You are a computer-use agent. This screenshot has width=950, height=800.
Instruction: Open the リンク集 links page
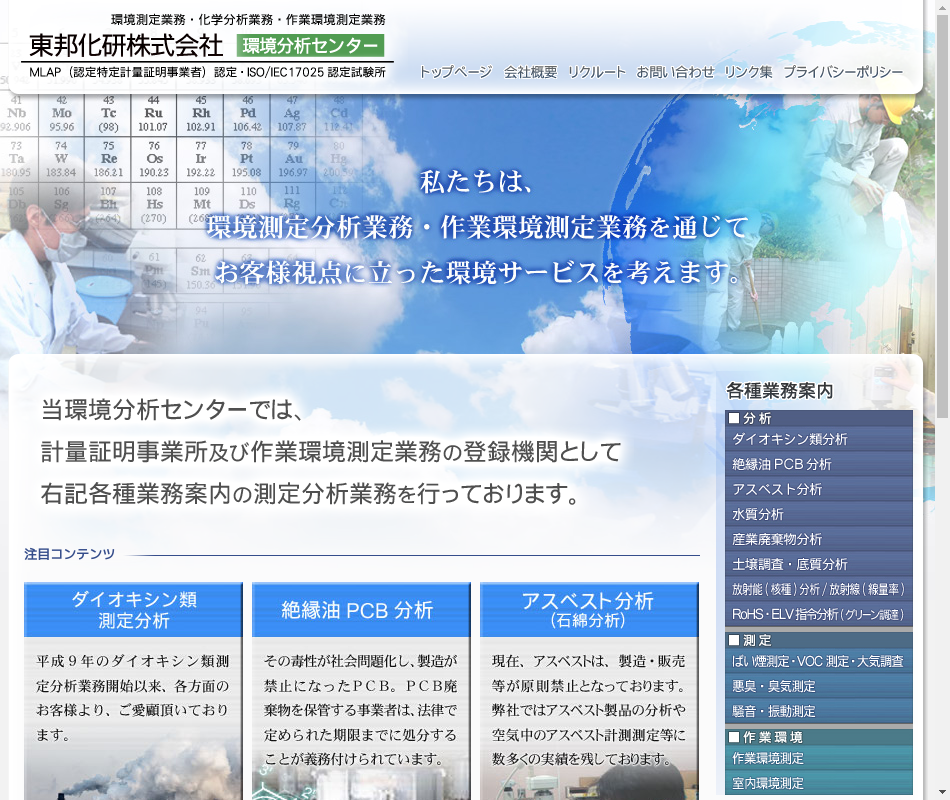click(748, 72)
